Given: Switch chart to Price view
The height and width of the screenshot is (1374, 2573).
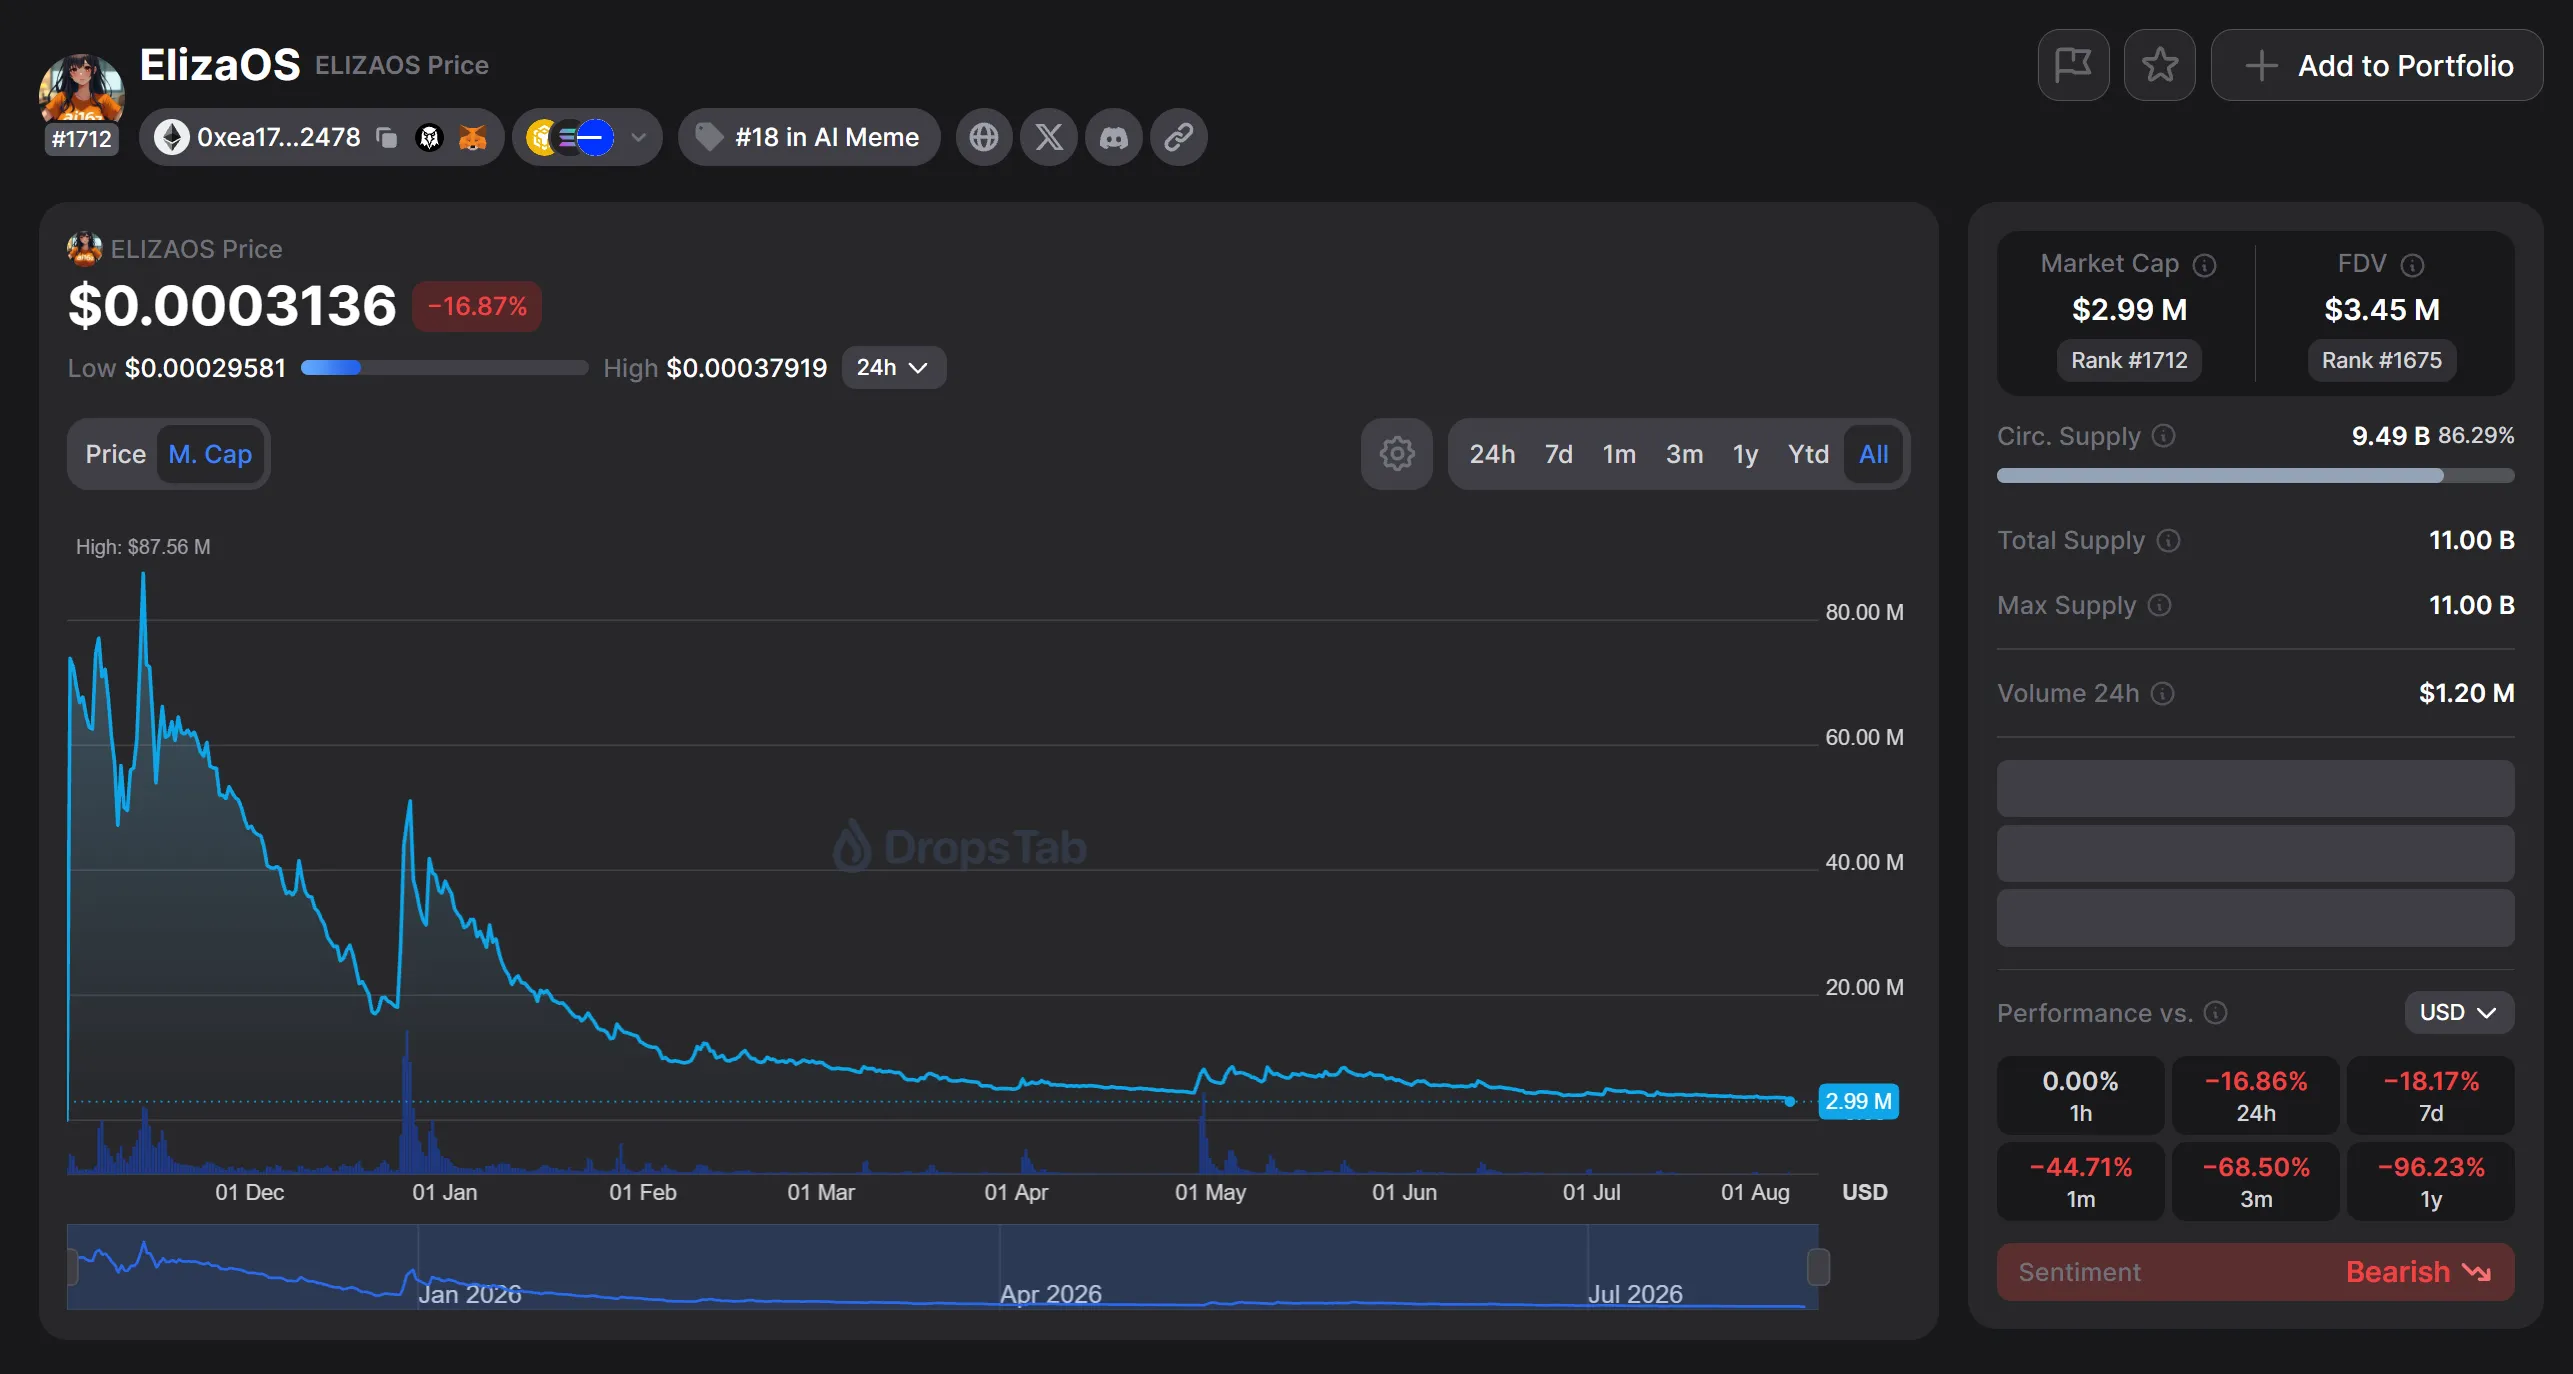Looking at the screenshot, I should pyautogui.click(x=116, y=454).
